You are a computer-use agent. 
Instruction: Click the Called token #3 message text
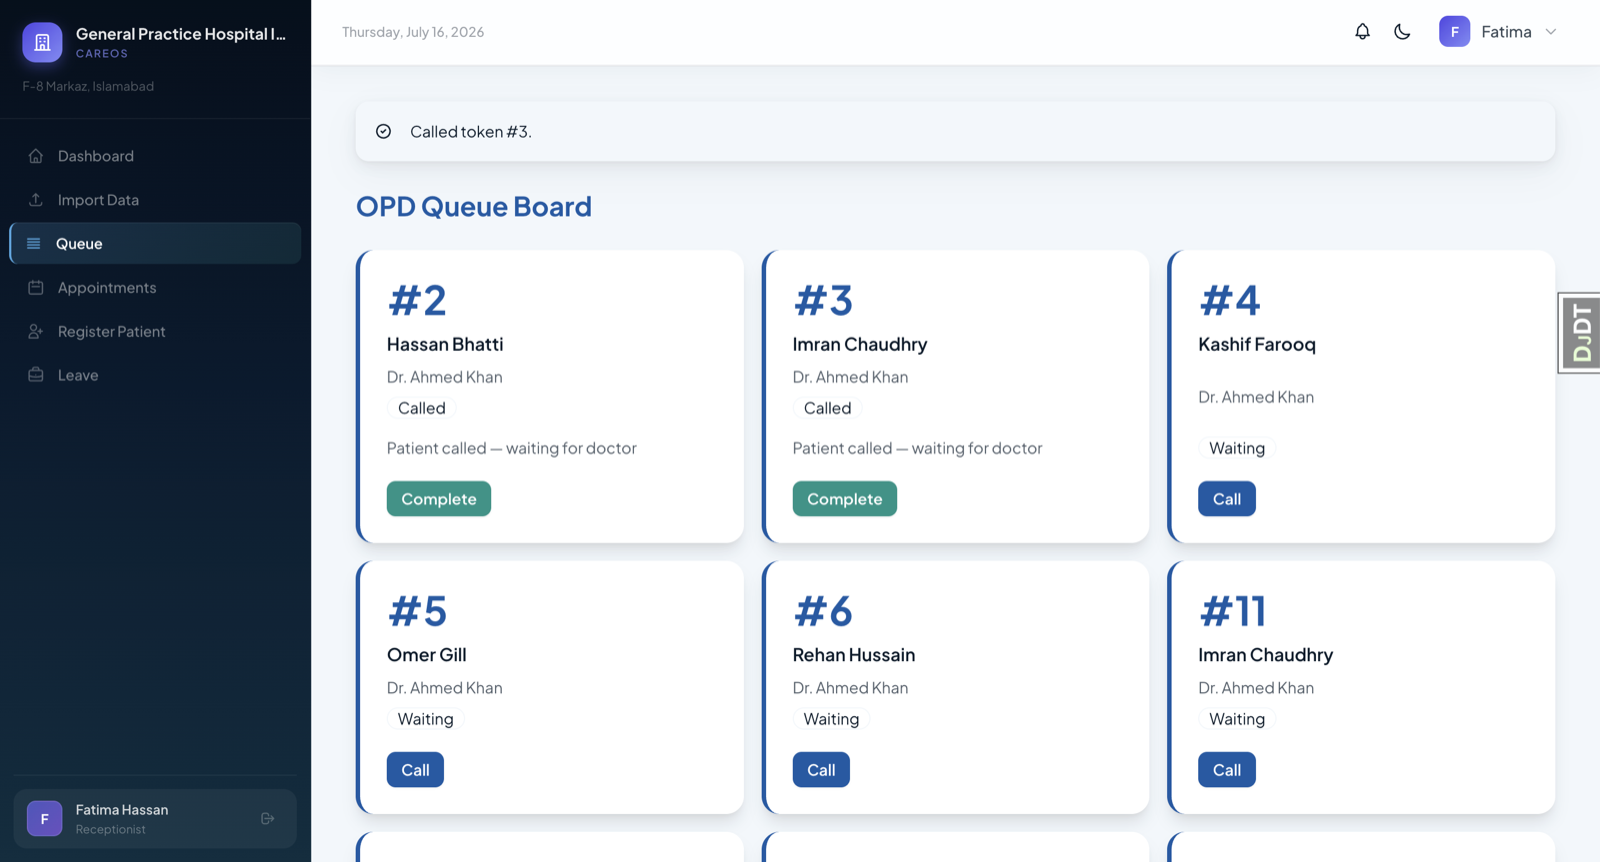point(471,132)
